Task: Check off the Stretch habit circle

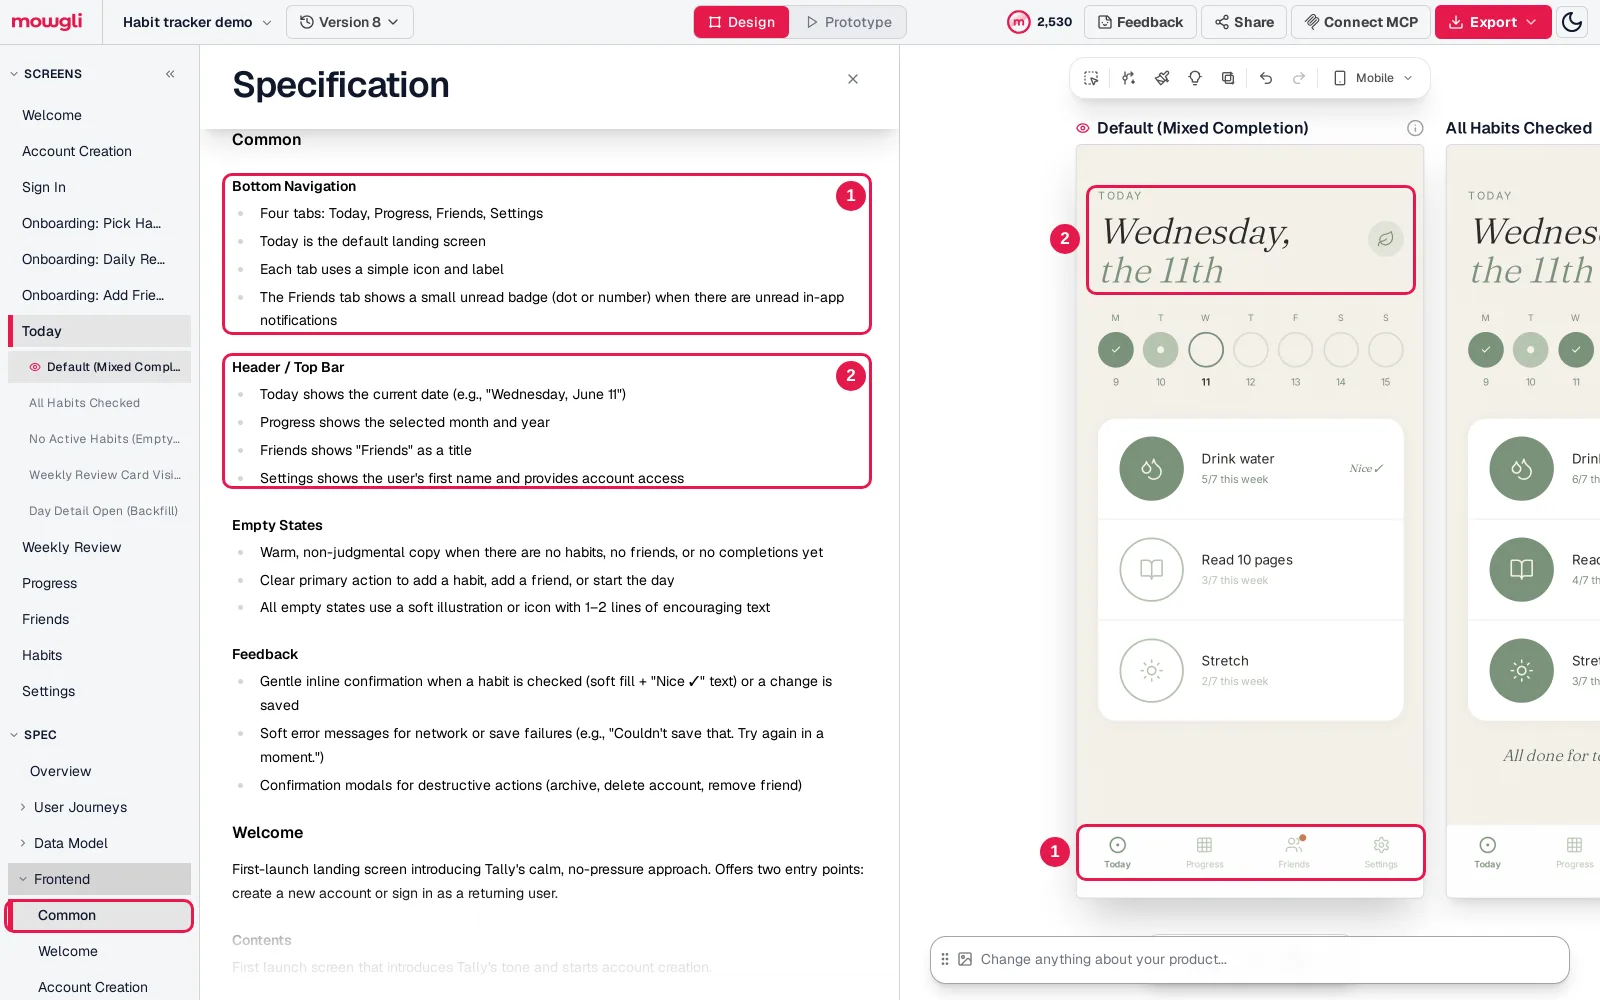Action: [1151, 671]
